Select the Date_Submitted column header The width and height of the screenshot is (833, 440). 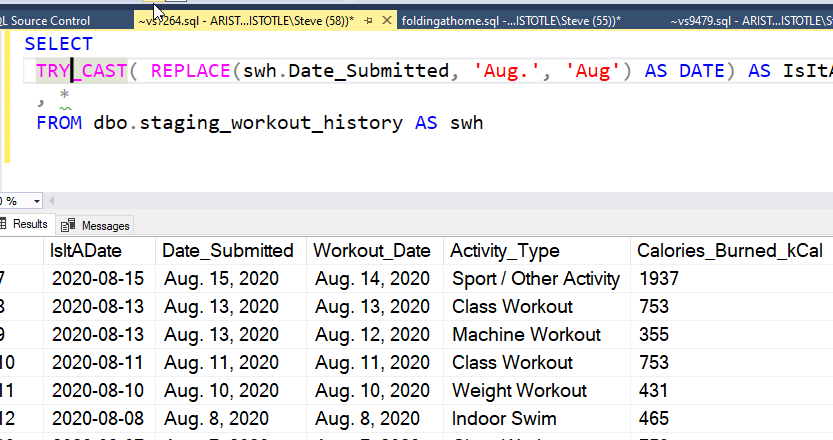coord(228,251)
